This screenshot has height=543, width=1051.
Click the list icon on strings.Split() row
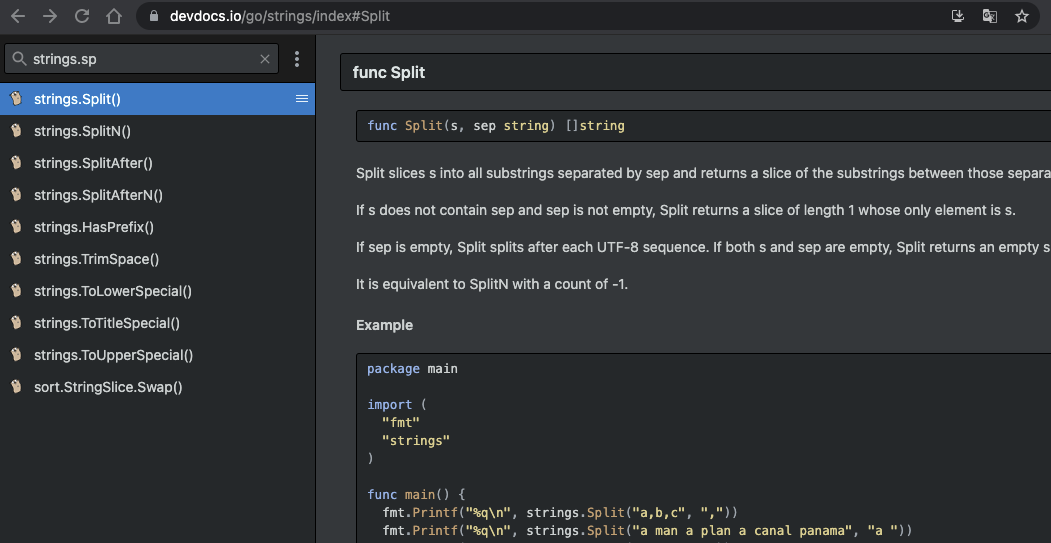(302, 99)
